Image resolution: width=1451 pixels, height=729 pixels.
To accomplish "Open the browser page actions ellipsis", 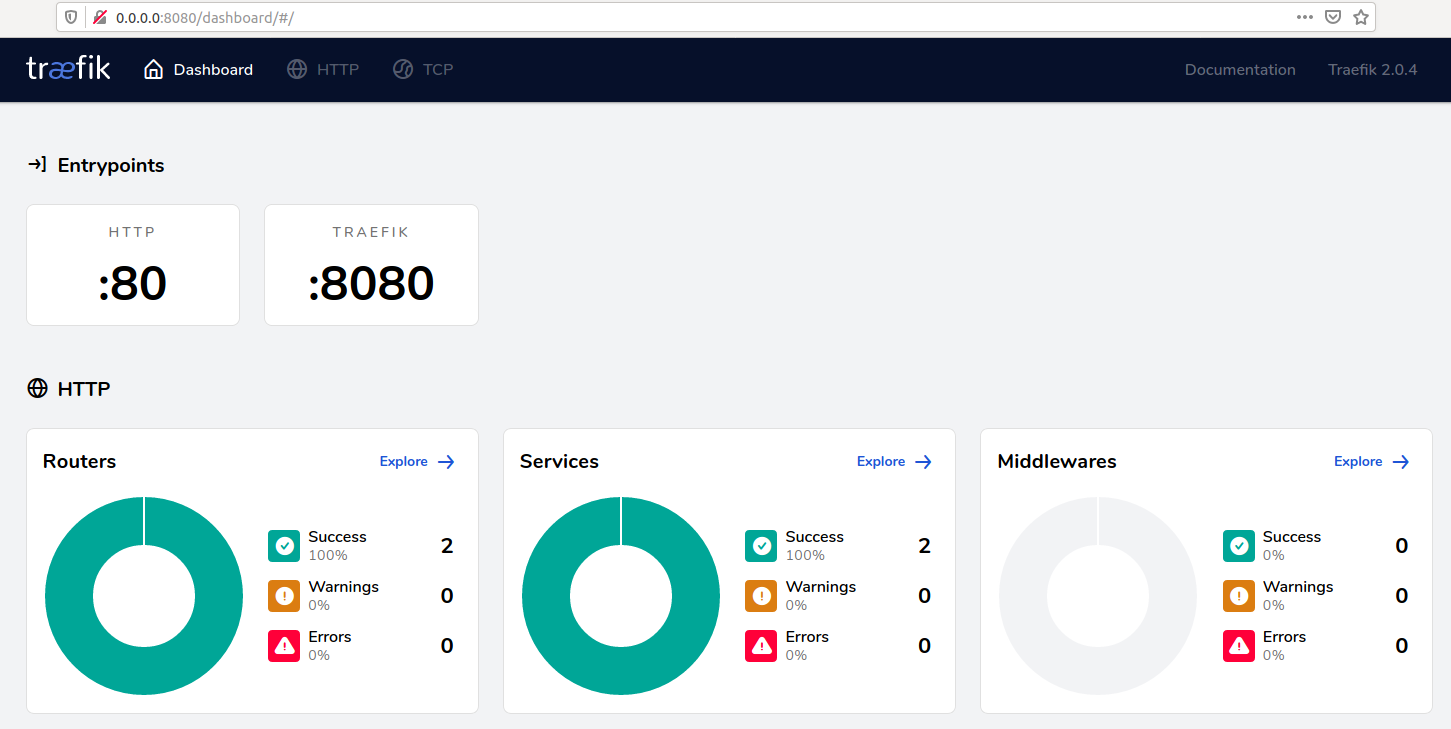I will (1305, 17).
